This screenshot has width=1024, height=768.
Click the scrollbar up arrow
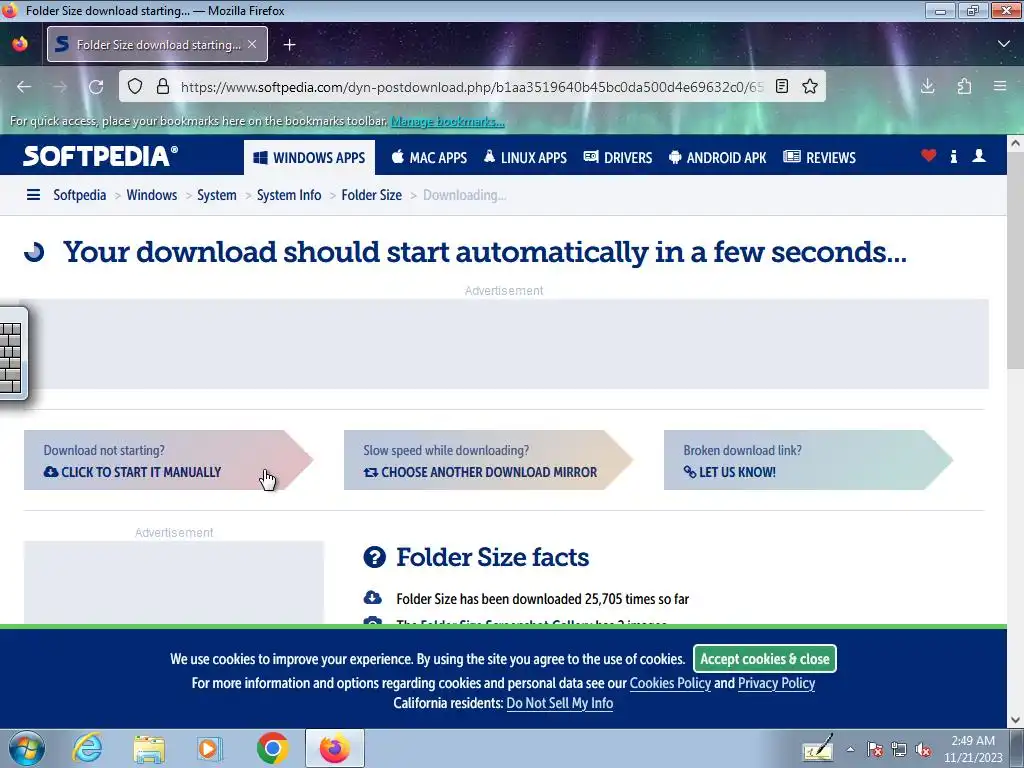tap(1015, 143)
